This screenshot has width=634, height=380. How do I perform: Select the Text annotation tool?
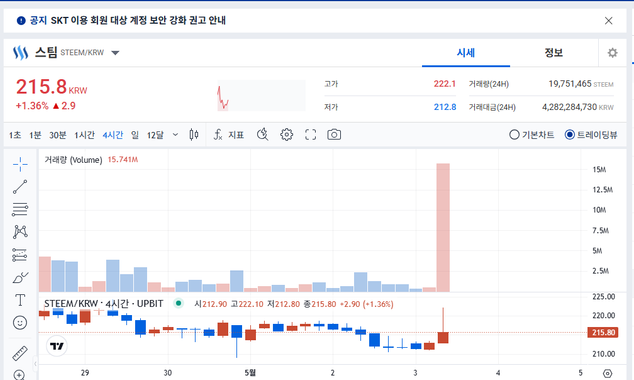[20, 300]
